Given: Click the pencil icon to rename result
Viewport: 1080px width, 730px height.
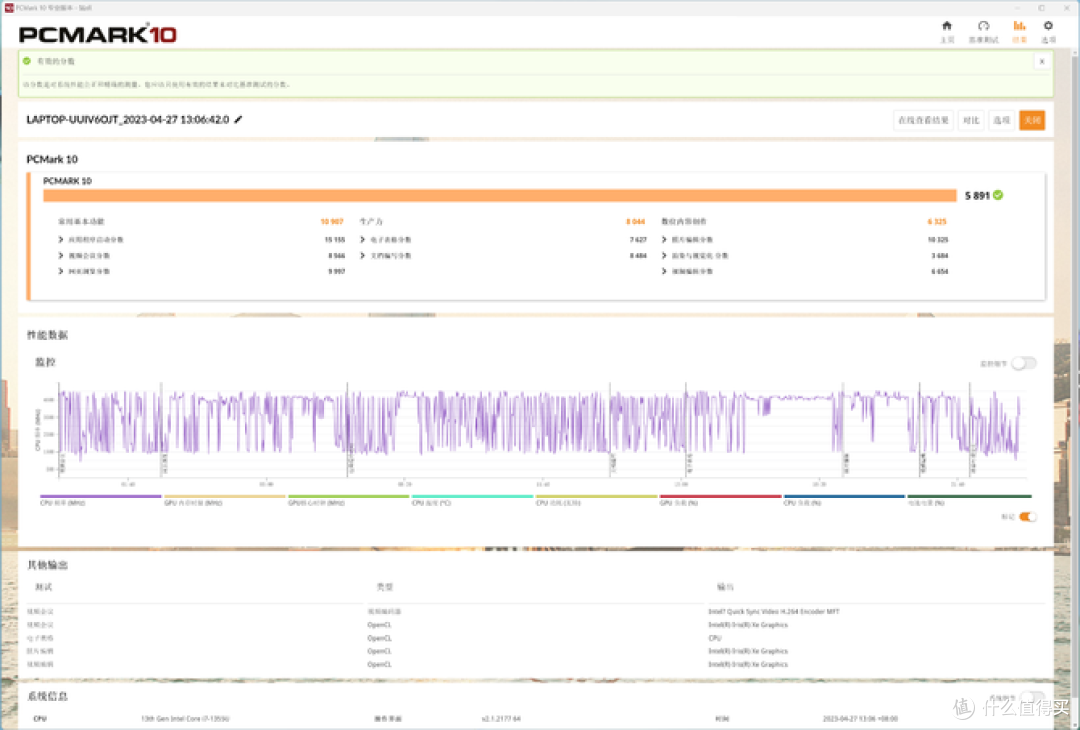Looking at the screenshot, I should tap(238, 120).
